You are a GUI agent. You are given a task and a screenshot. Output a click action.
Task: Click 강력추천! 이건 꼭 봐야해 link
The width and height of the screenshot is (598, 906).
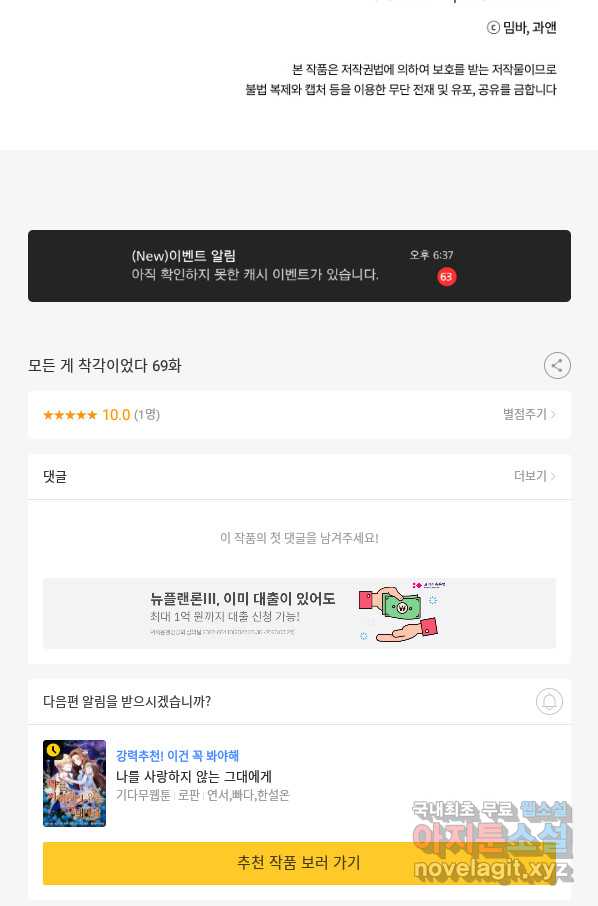177,756
